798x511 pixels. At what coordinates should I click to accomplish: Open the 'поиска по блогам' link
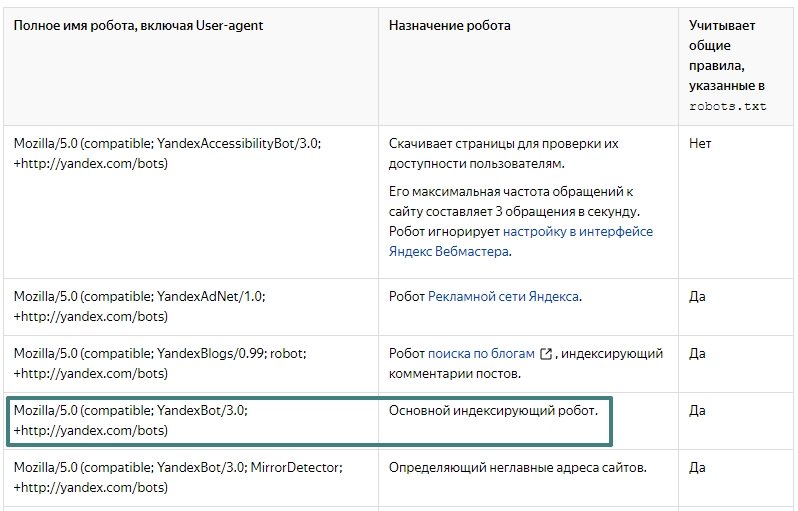[482, 354]
